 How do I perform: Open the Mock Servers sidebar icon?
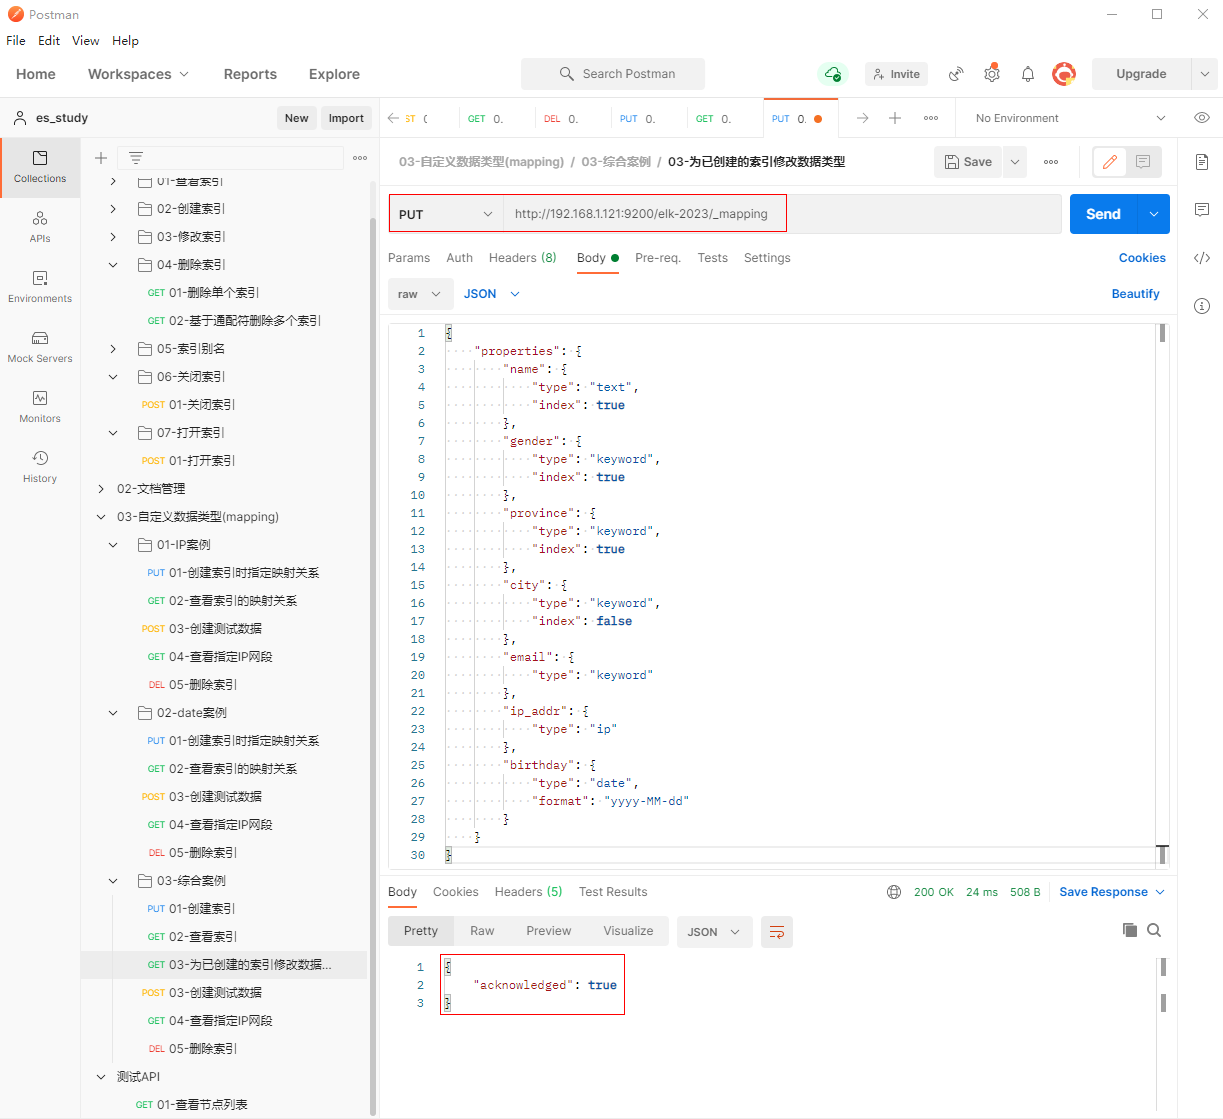tap(40, 346)
